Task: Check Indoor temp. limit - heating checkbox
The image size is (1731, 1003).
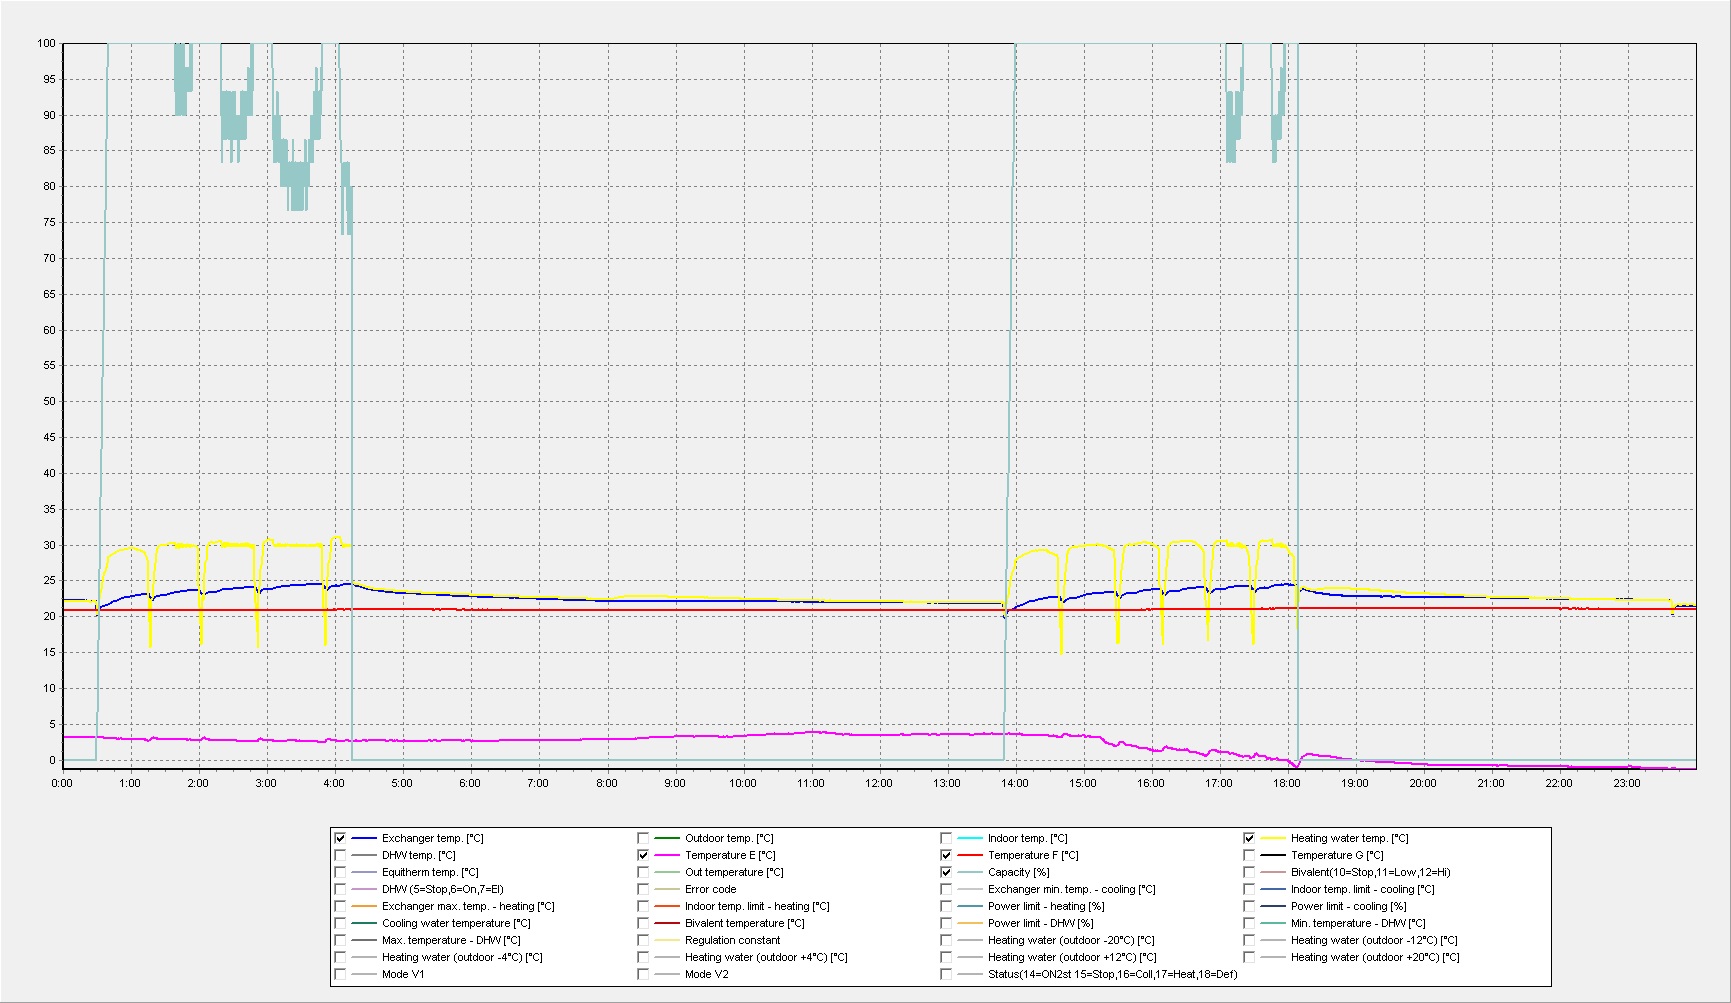Action: [643, 906]
